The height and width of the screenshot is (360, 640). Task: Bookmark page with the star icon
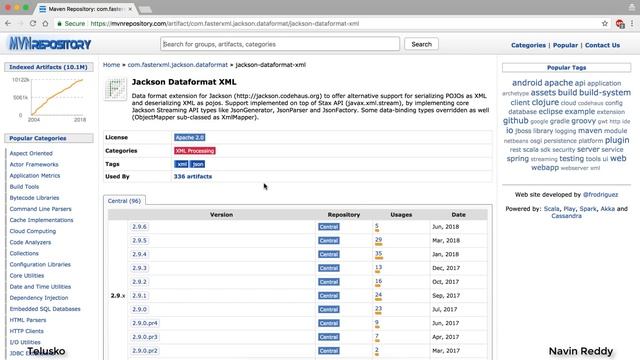(x=604, y=24)
